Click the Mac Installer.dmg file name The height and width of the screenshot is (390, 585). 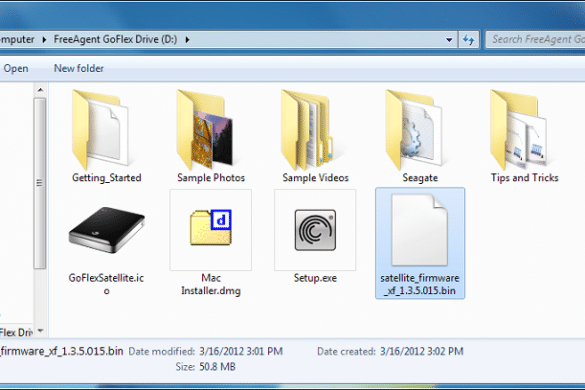tap(211, 284)
